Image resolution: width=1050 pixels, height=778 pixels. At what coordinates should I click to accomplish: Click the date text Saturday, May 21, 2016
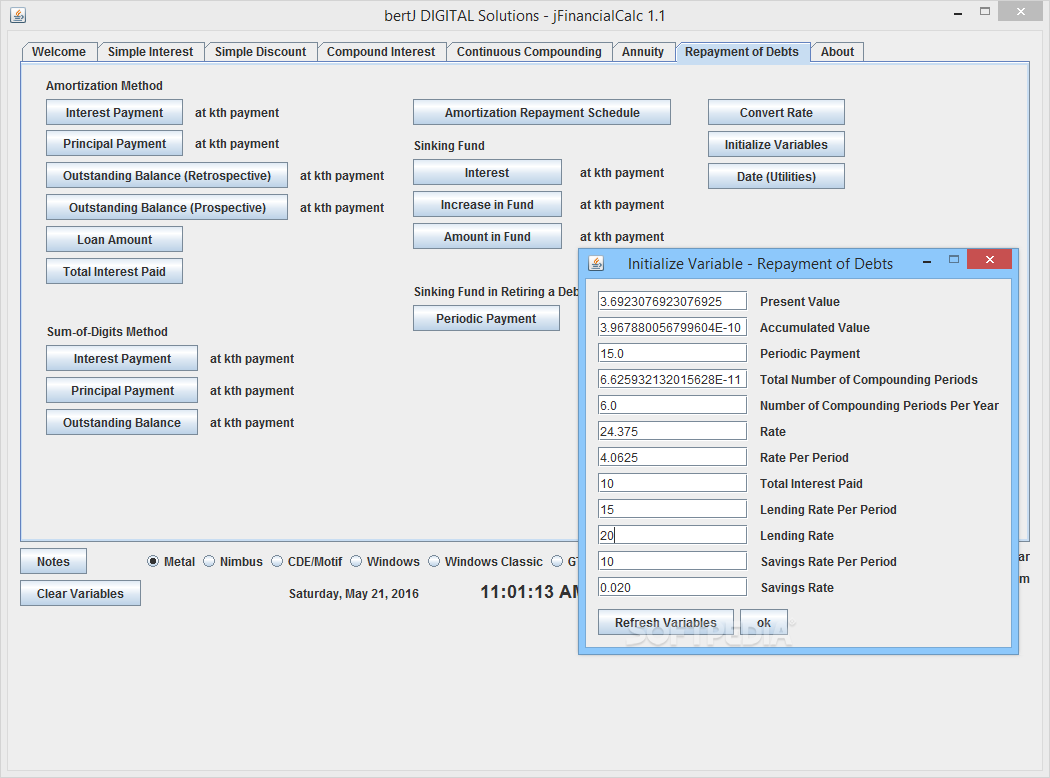tap(354, 594)
